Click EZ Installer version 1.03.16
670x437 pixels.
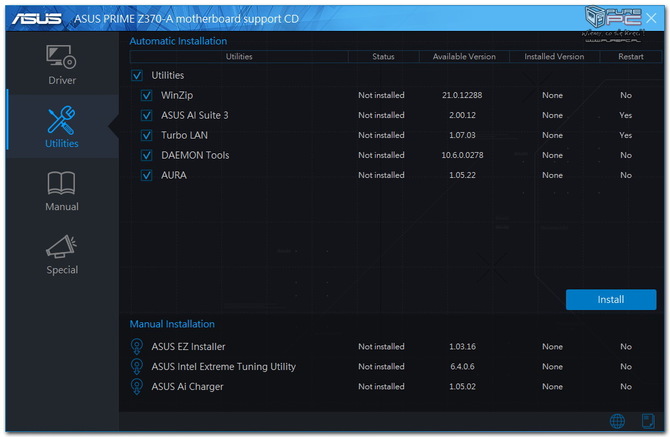click(x=462, y=346)
